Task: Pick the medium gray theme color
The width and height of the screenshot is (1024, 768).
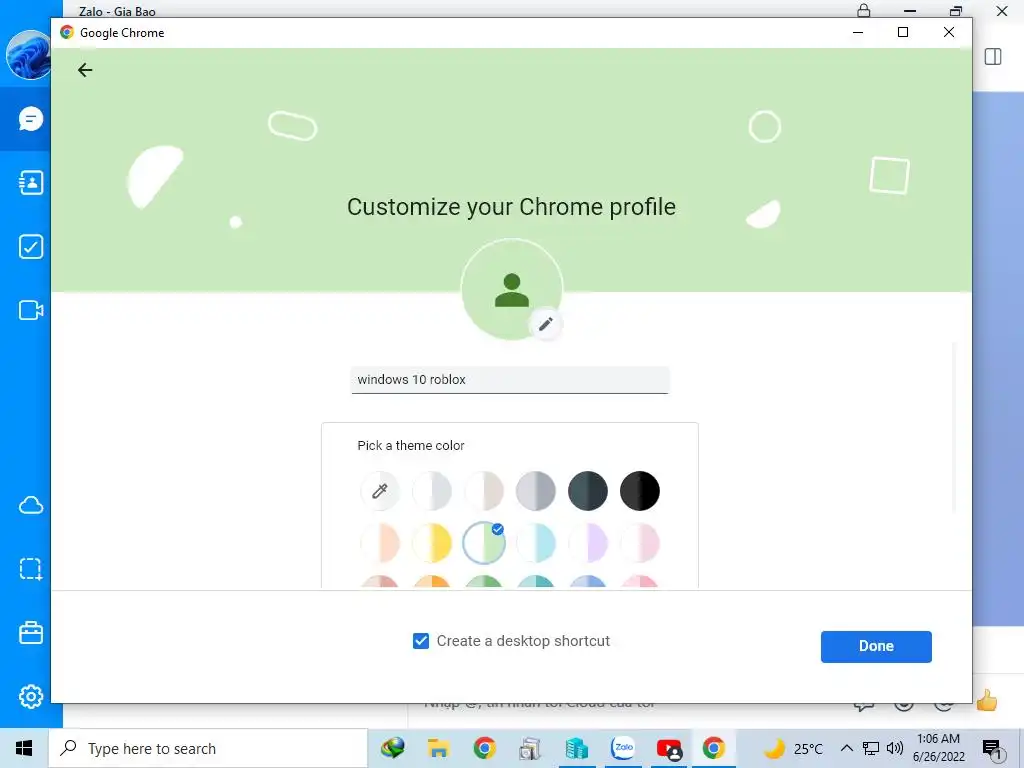Action: (536, 490)
